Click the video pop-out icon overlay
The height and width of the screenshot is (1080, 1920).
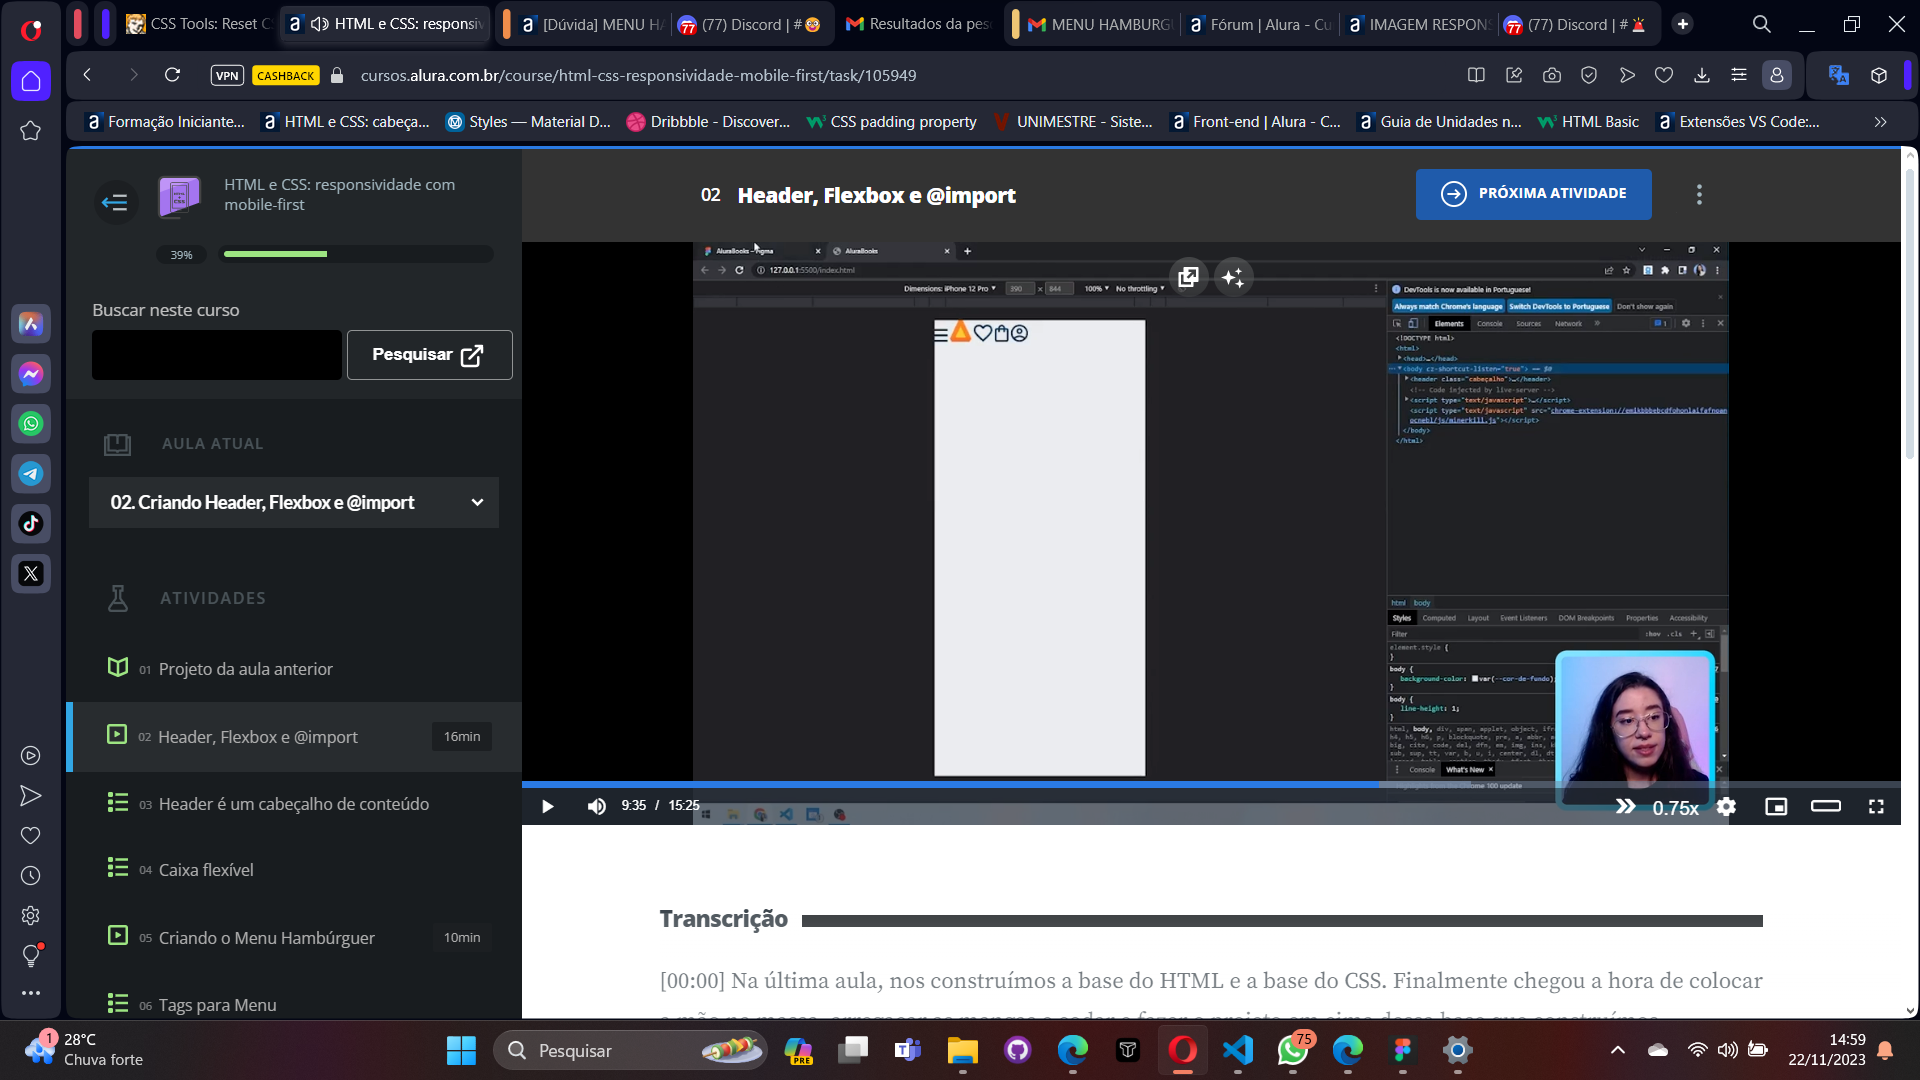[x=1188, y=277]
